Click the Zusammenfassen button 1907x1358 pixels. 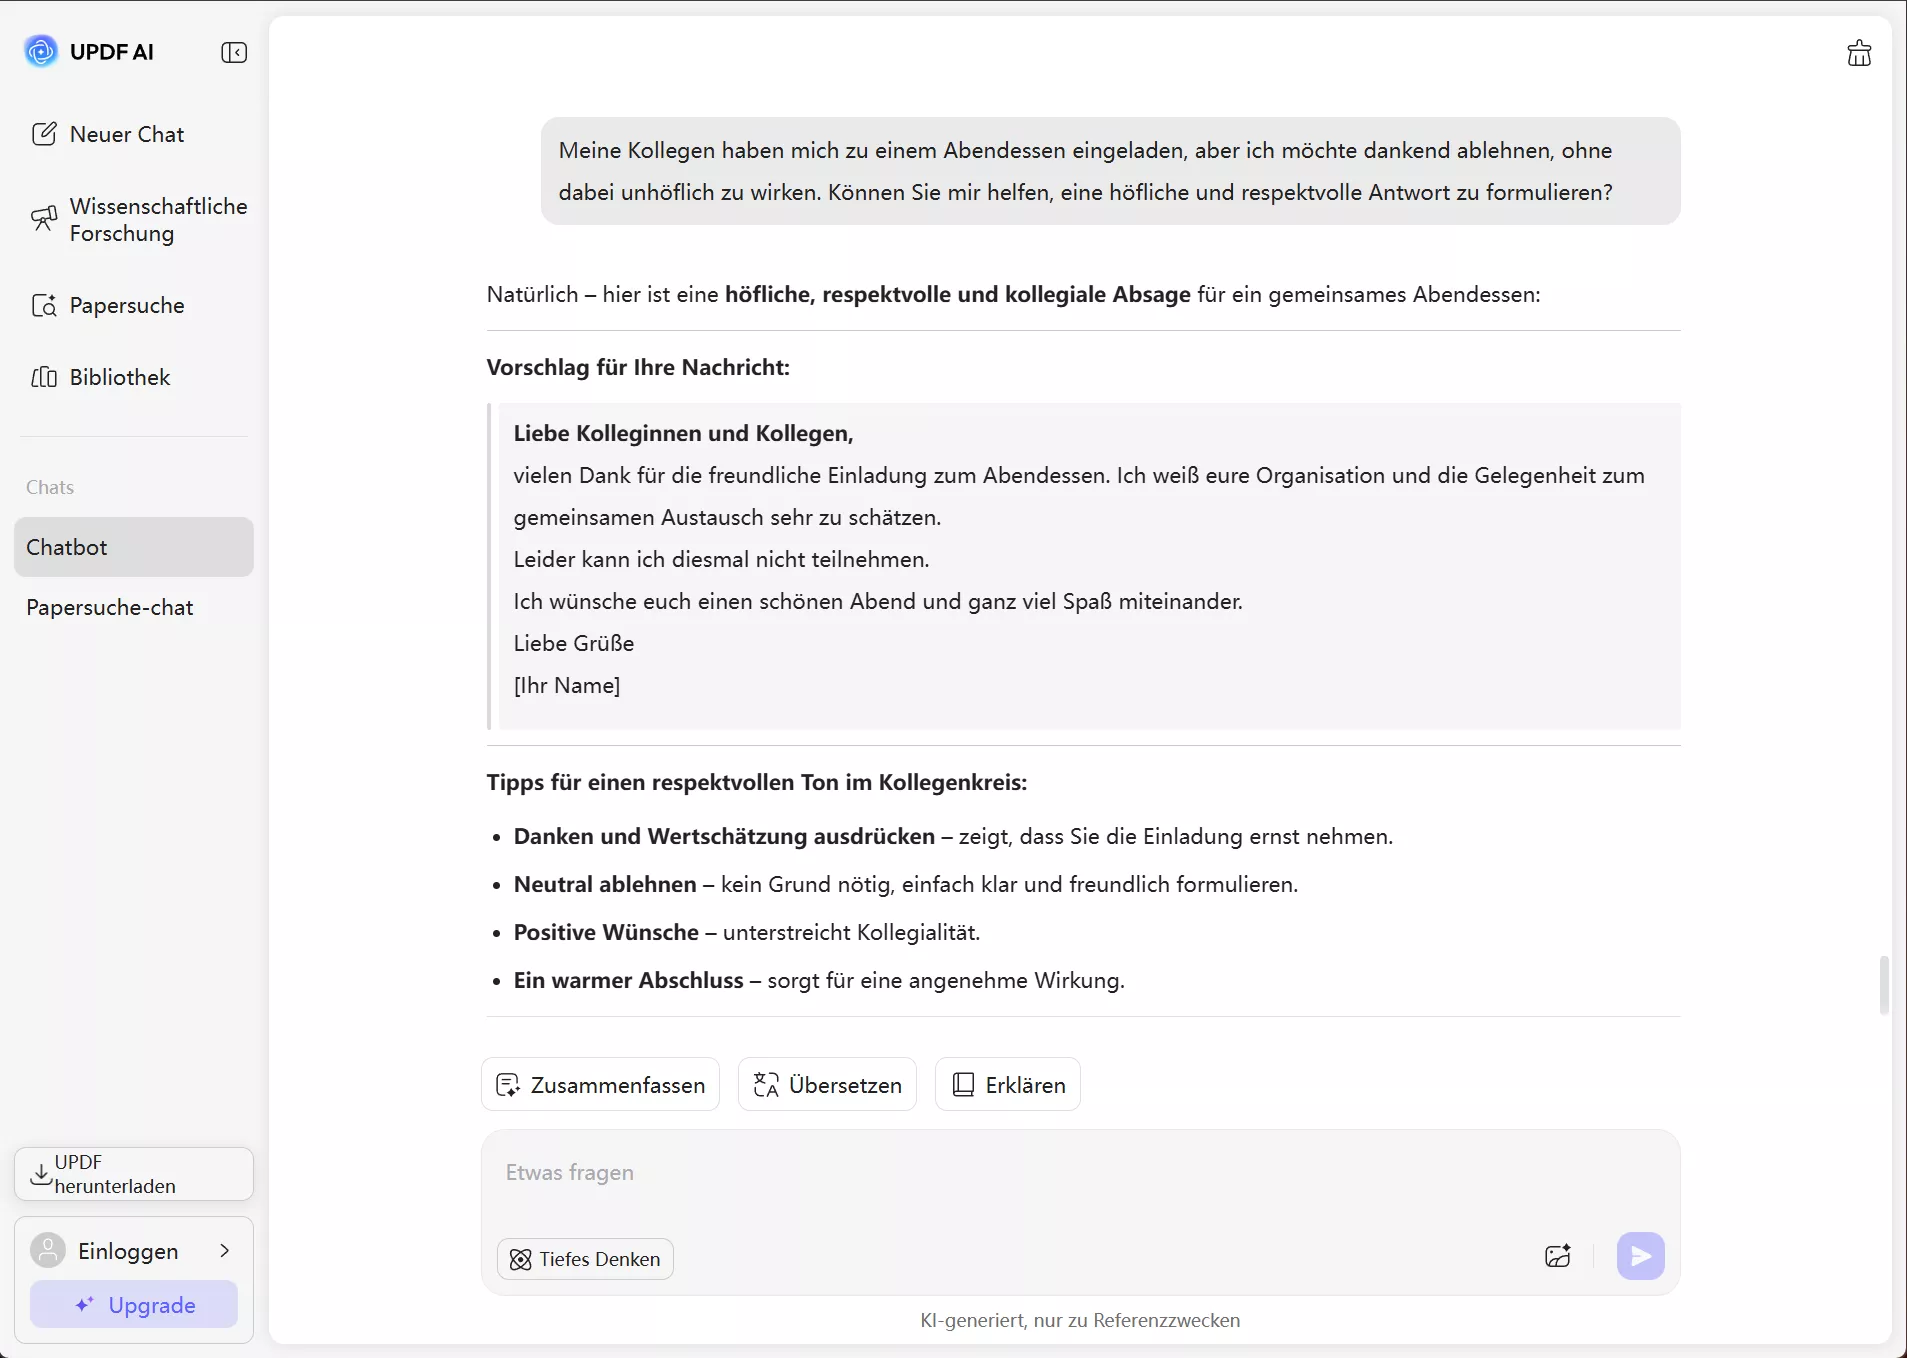[600, 1085]
